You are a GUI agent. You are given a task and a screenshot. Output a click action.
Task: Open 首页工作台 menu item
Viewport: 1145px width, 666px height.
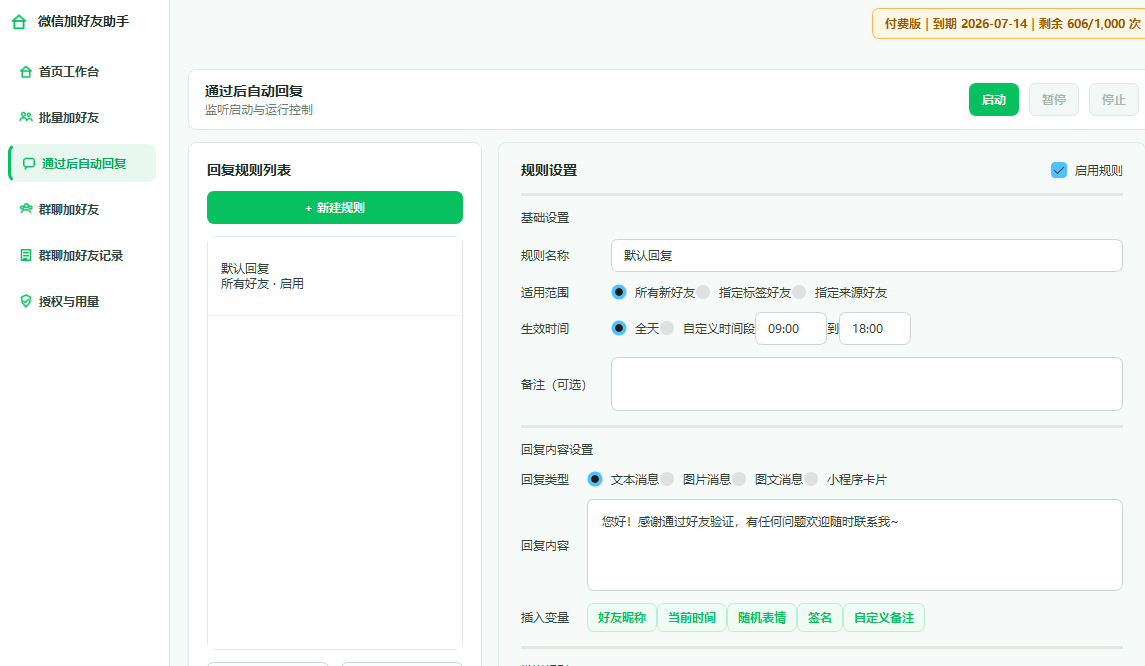(x=82, y=72)
